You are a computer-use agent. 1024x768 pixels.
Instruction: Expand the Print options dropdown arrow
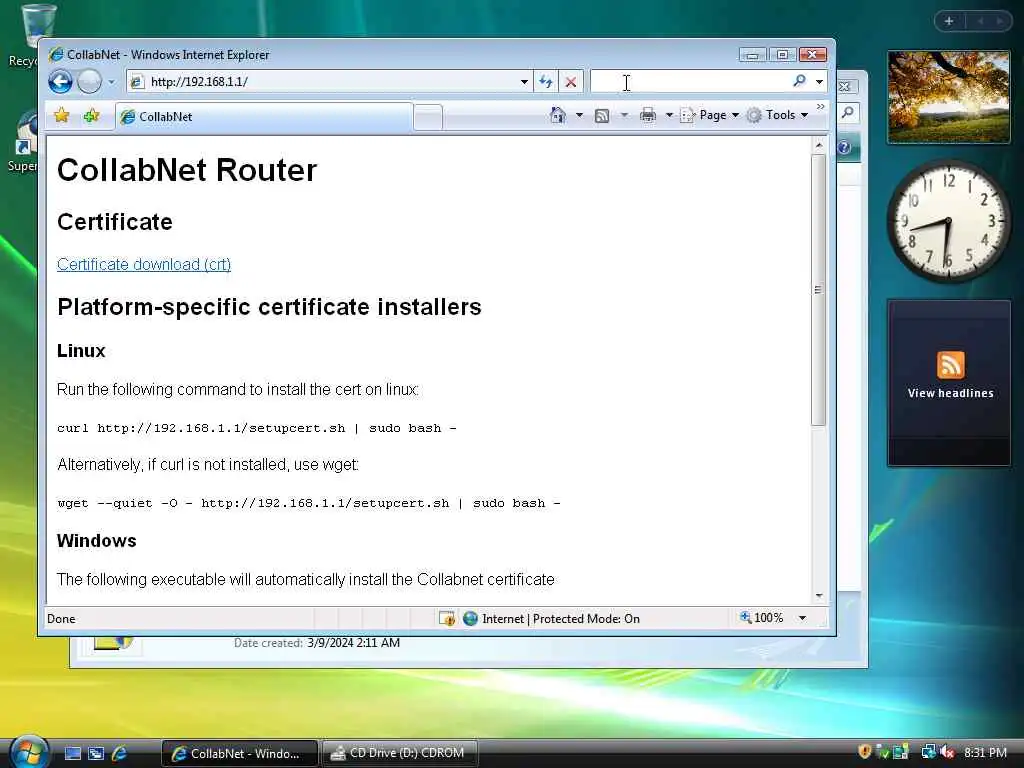(669, 116)
